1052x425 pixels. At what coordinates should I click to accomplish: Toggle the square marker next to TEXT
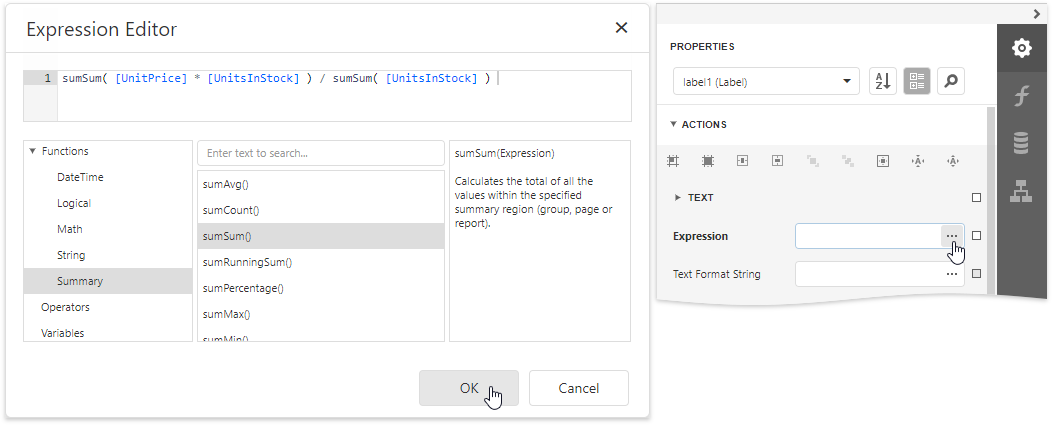click(x=977, y=198)
